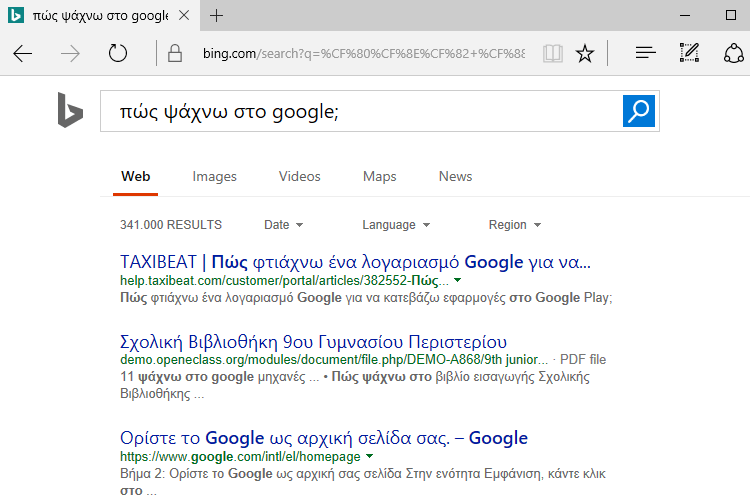Open the TAXIBEAT search result link
The width and height of the screenshot is (750, 502).
355,262
